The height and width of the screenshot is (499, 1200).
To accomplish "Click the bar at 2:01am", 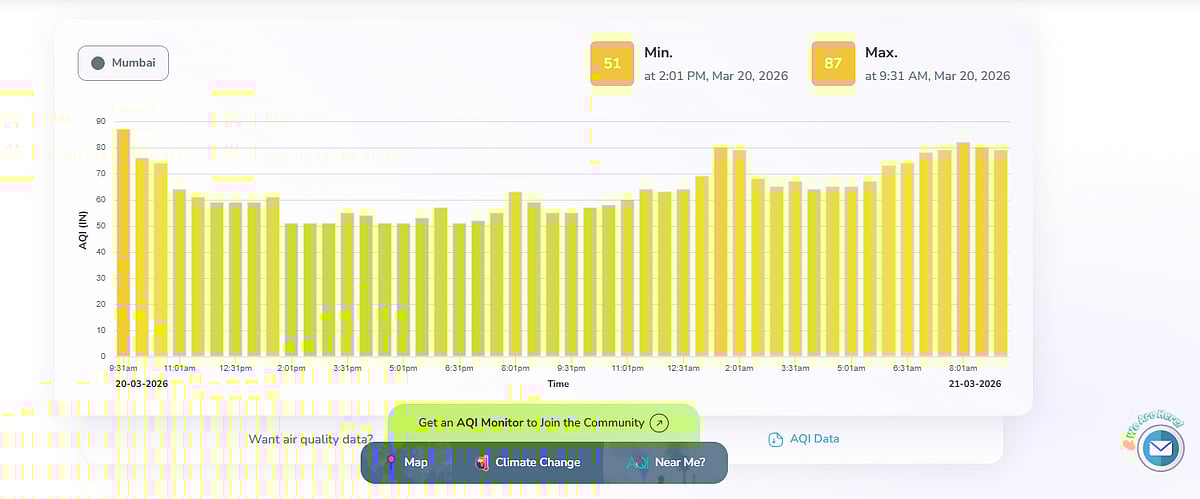I will click(x=739, y=252).
